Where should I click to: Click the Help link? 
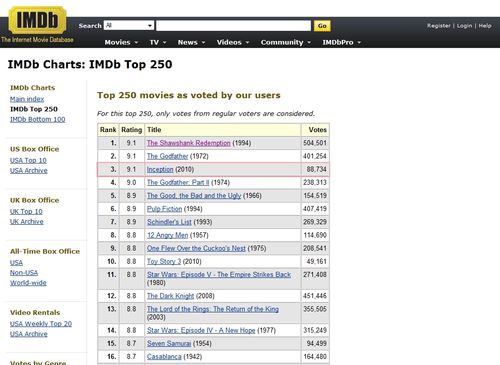(x=485, y=26)
